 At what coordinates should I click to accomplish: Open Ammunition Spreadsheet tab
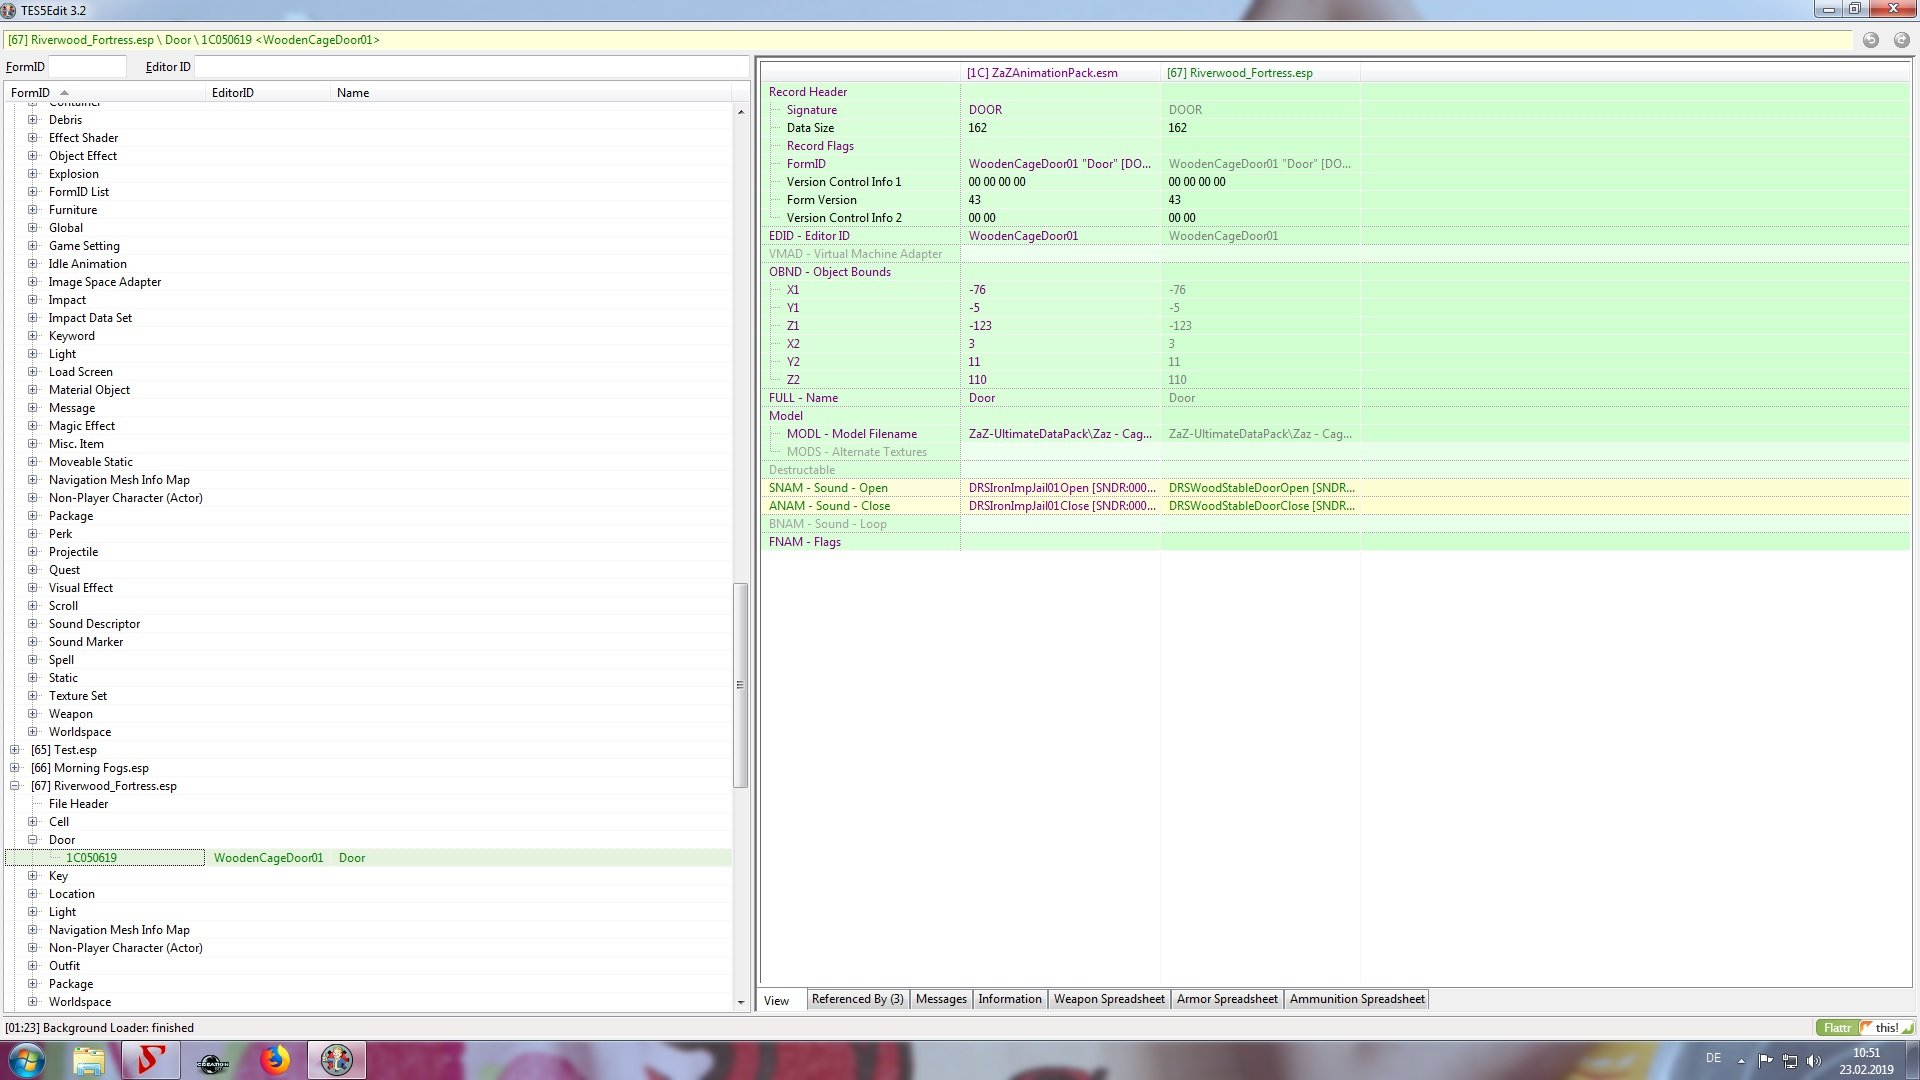(x=1357, y=999)
